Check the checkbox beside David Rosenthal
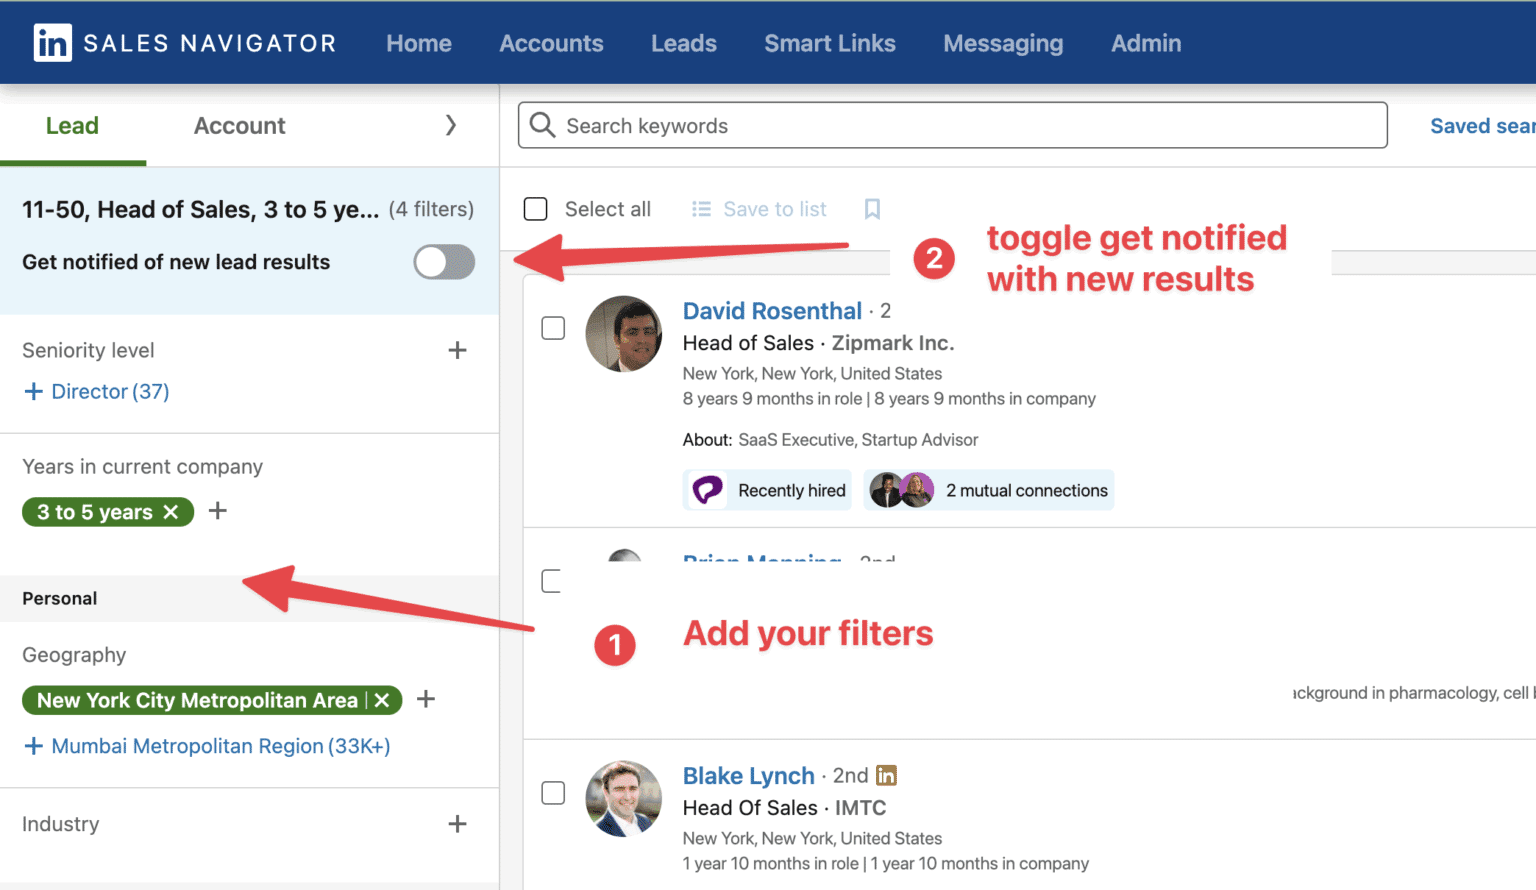This screenshot has width=1536, height=890. [x=553, y=327]
